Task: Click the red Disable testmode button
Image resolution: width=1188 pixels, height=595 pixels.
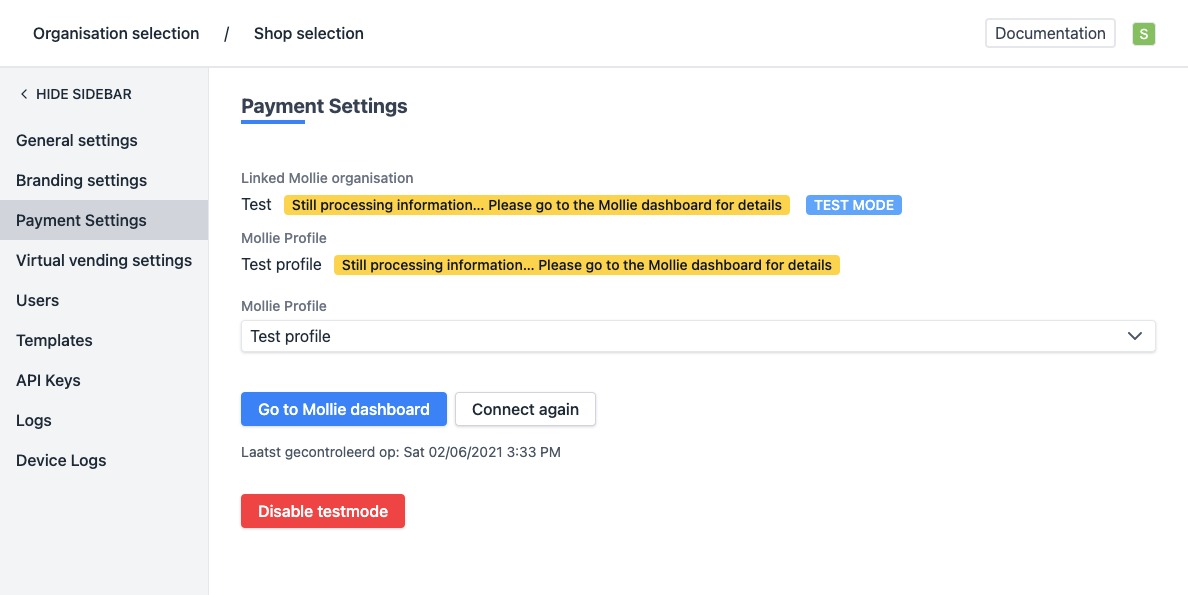Action: click(322, 511)
